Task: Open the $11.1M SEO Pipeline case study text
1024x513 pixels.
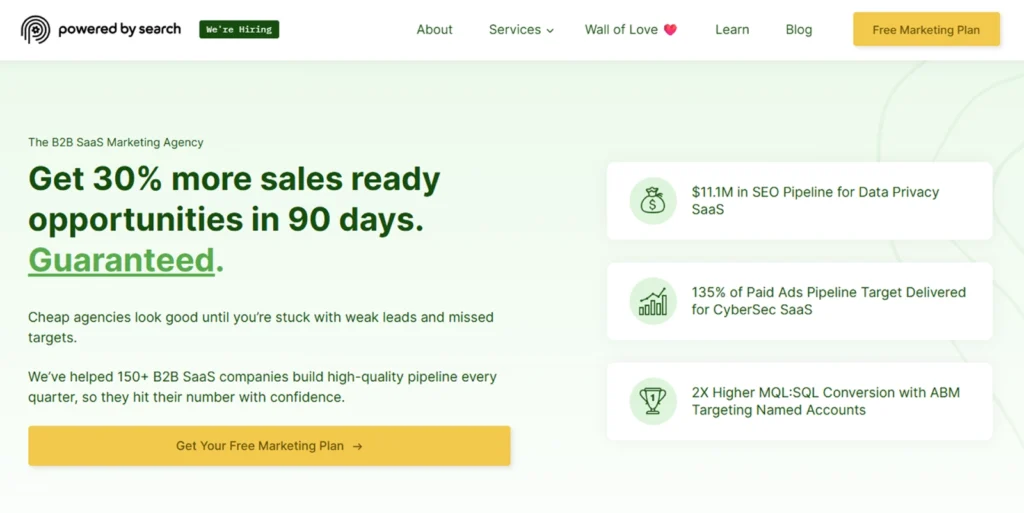Action: coord(815,201)
